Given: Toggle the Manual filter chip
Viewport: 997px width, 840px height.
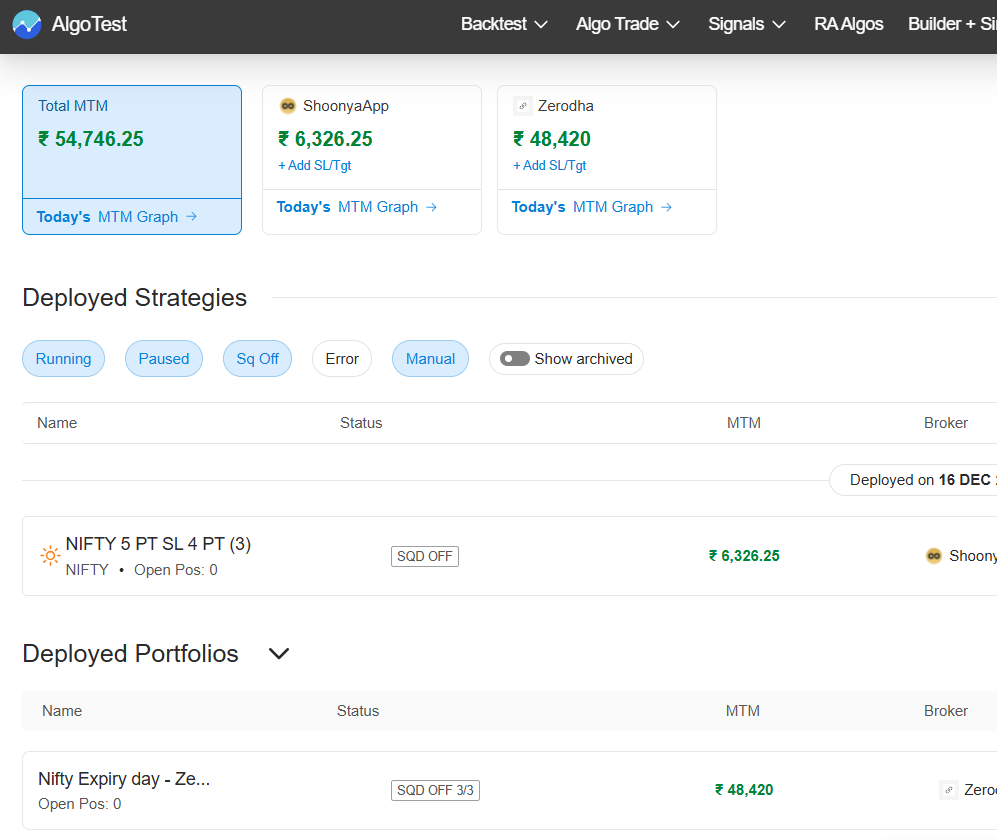Looking at the screenshot, I should click(x=430, y=359).
